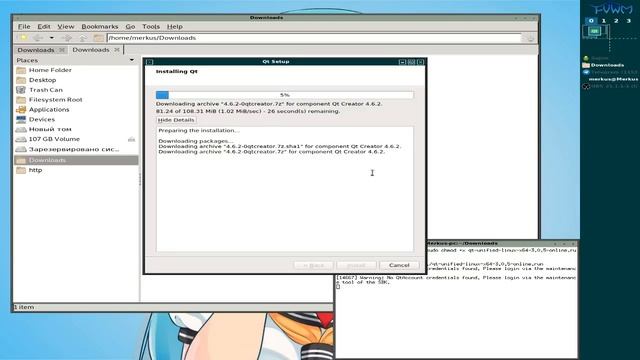
Task: Click the new tab icon in file manager toolbar
Action: 23,38
